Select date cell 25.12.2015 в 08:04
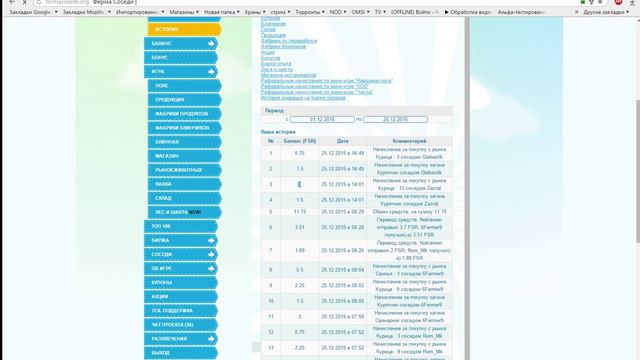 point(342,270)
